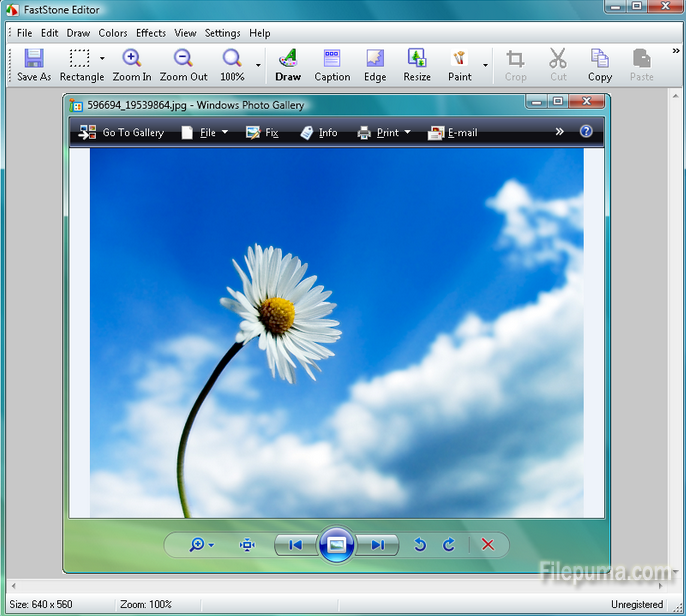Screen dimensions: 686x616
Task: Open the Colors menu
Action: coord(113,33)
